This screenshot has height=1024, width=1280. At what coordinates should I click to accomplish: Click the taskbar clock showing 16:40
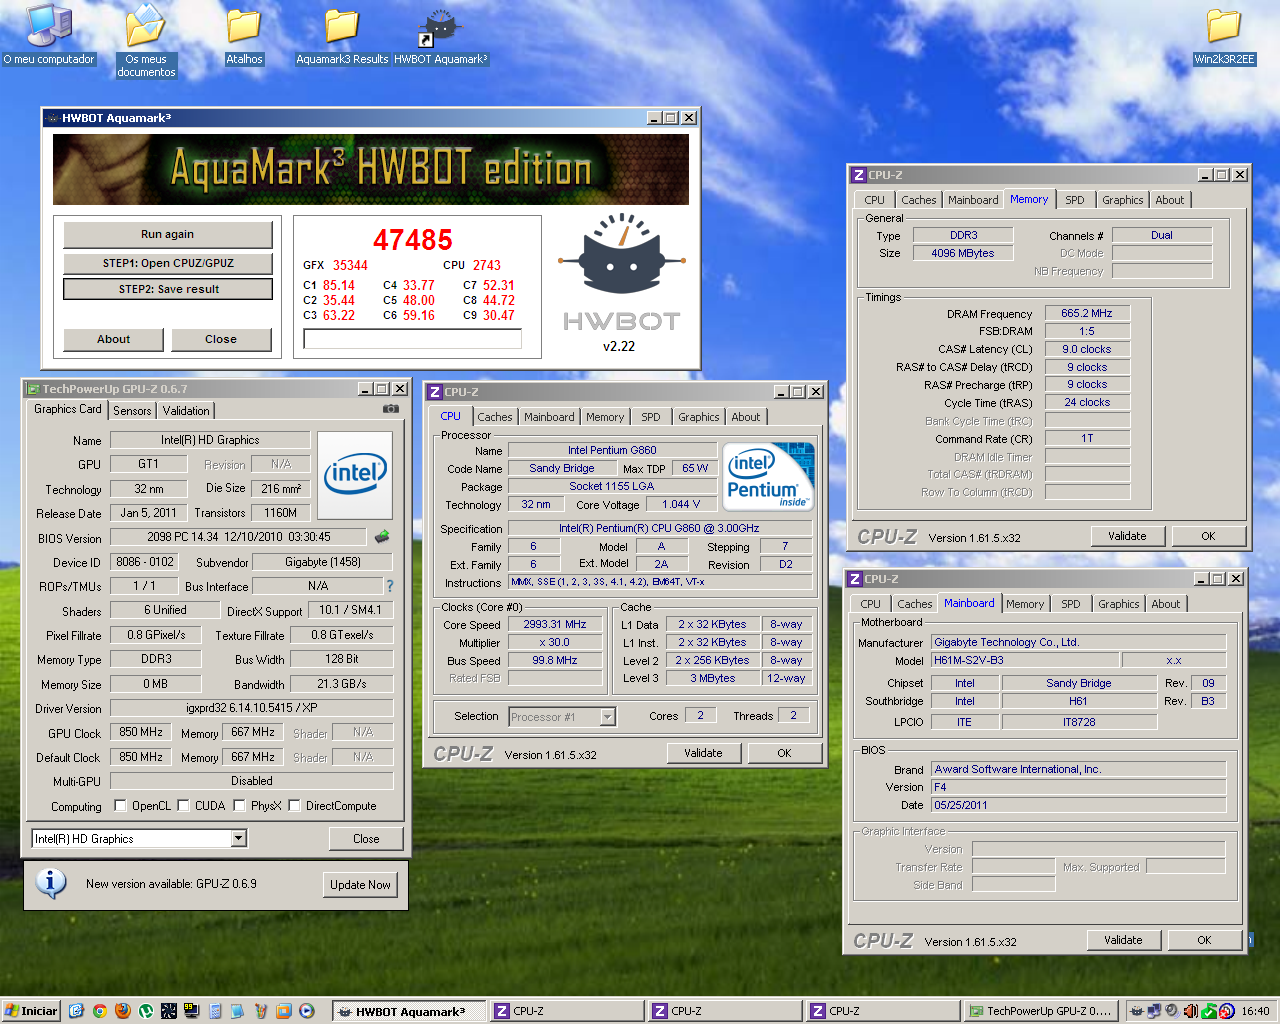pyautogui.click(x=1255, y=1011)
